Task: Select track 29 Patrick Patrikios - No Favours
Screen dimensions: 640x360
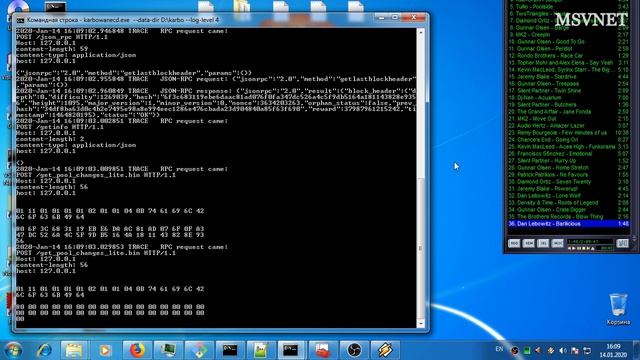Action: pyautogui.click(x=569, y=175)
